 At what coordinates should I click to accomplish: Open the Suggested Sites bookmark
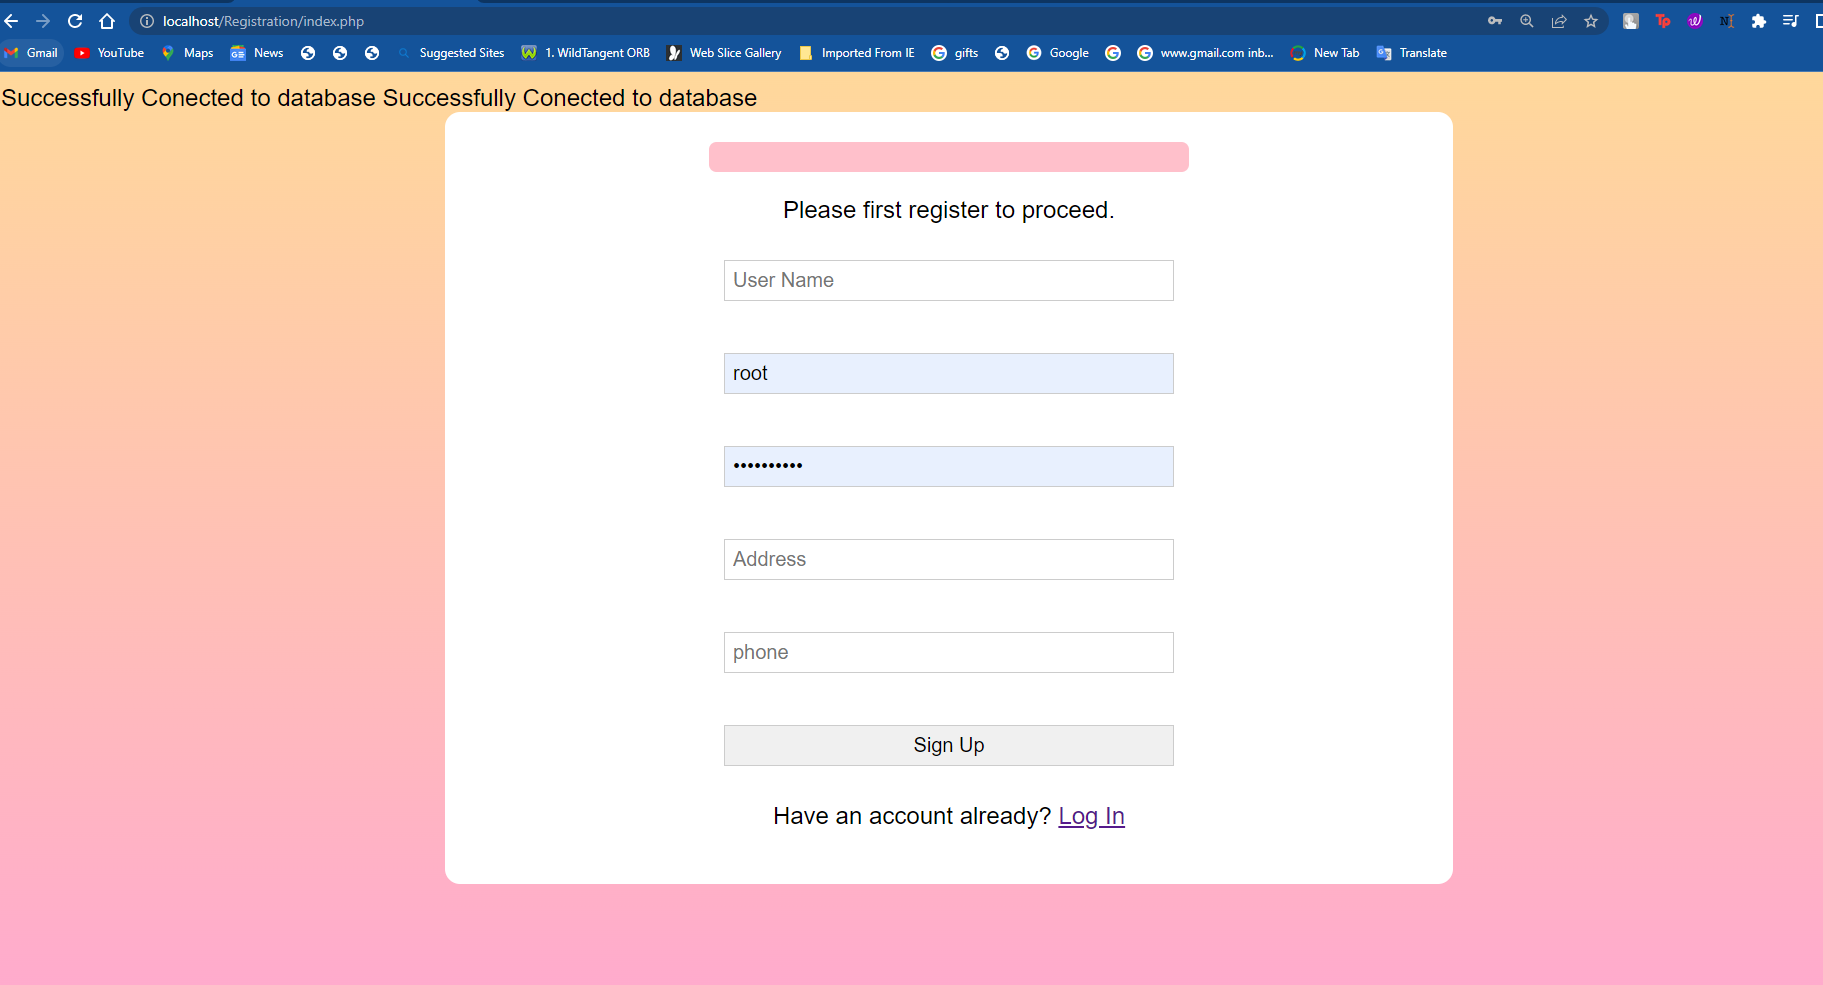[x=452, y=52]
